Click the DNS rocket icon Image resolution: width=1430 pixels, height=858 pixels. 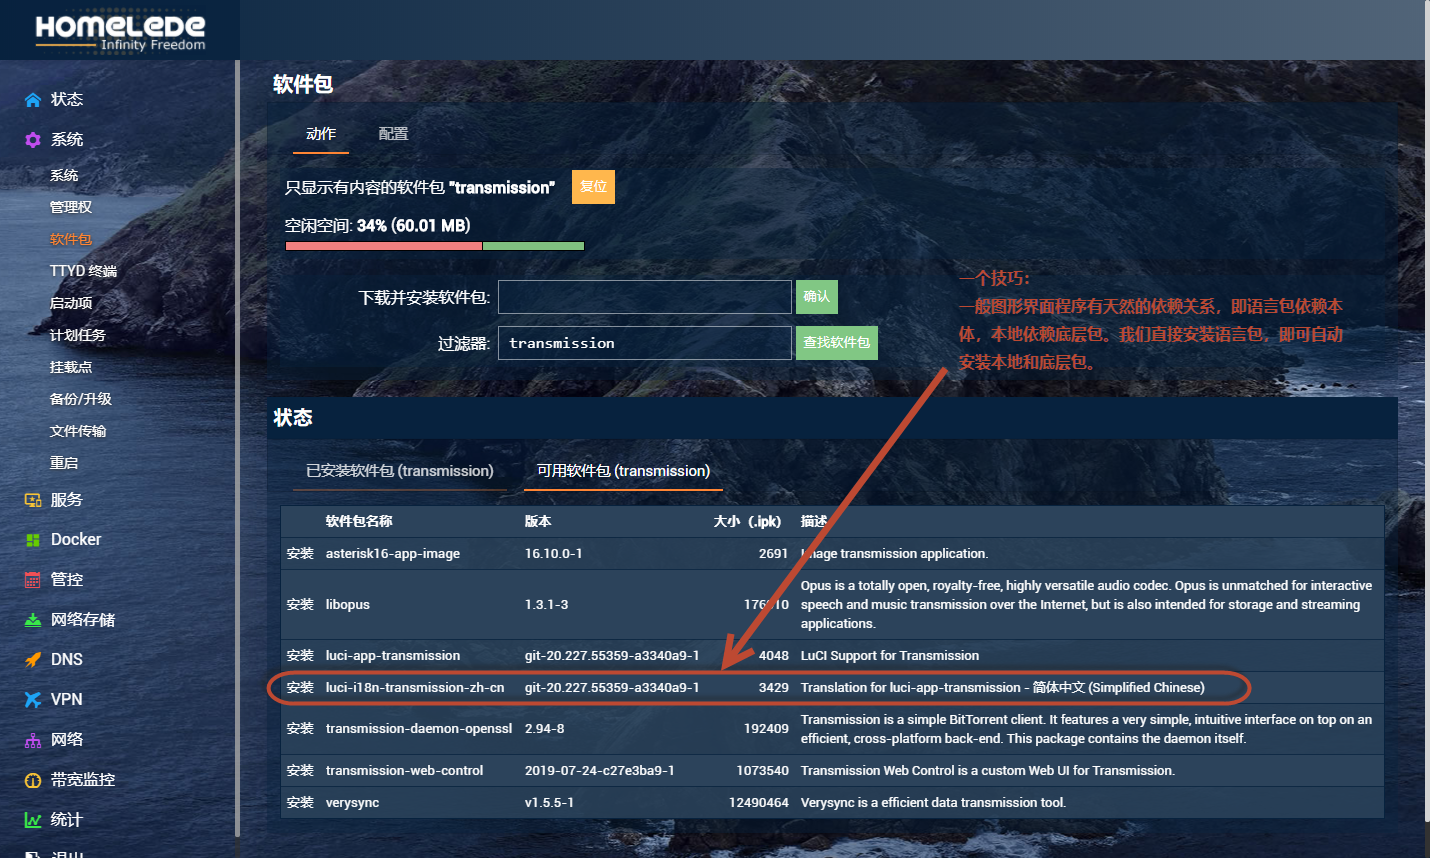tap(33, 659)
